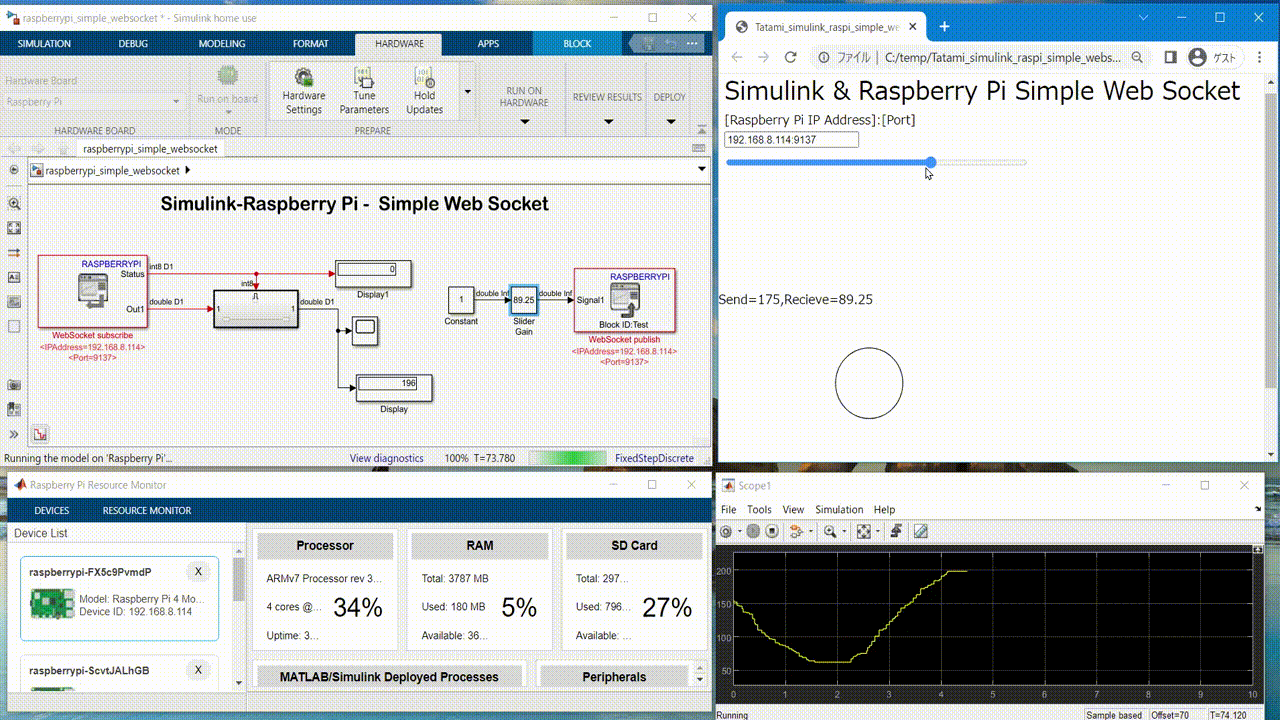Click the Scope zoom magnifier
Viewport: 1280px width, 720px height.
coord(829,531)
